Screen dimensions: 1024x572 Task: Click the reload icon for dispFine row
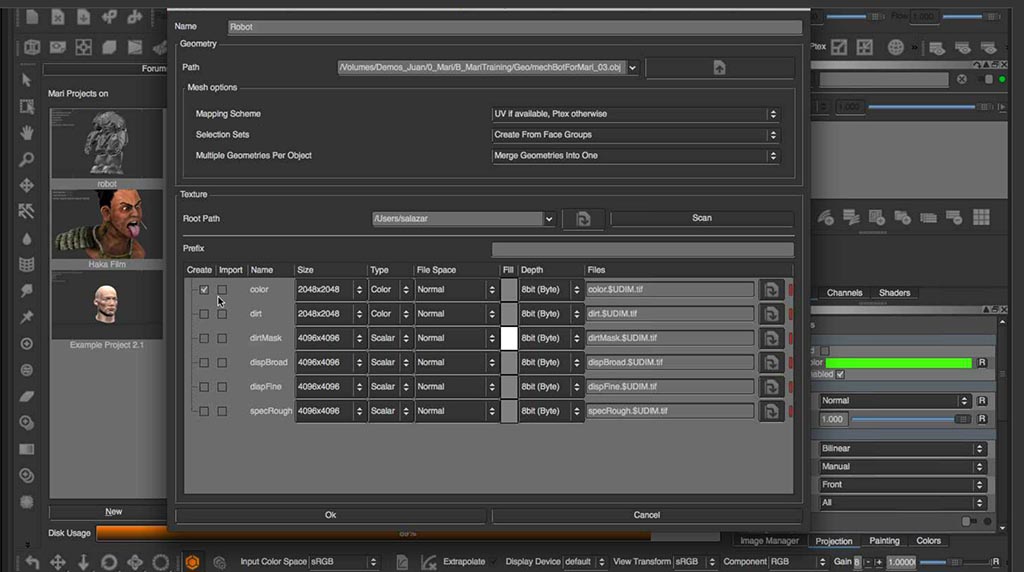pyautogui.click(x=771, y=387)
